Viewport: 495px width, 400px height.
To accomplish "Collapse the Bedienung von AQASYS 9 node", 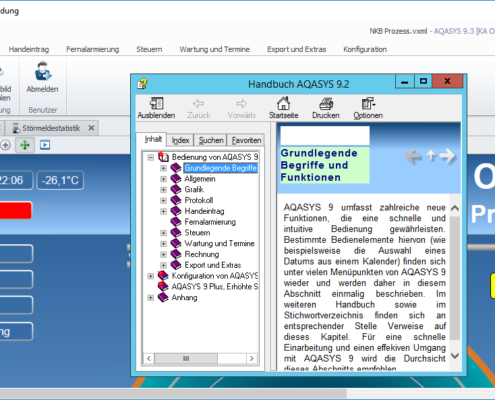I will click(x=151, y=157).
